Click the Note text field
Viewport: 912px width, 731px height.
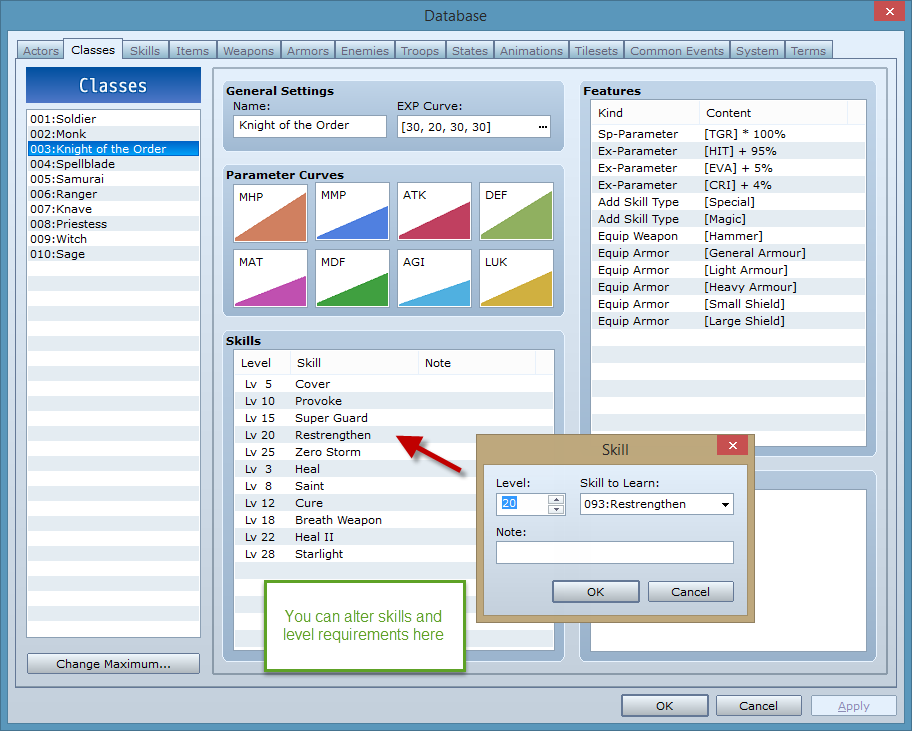[615, 552]
